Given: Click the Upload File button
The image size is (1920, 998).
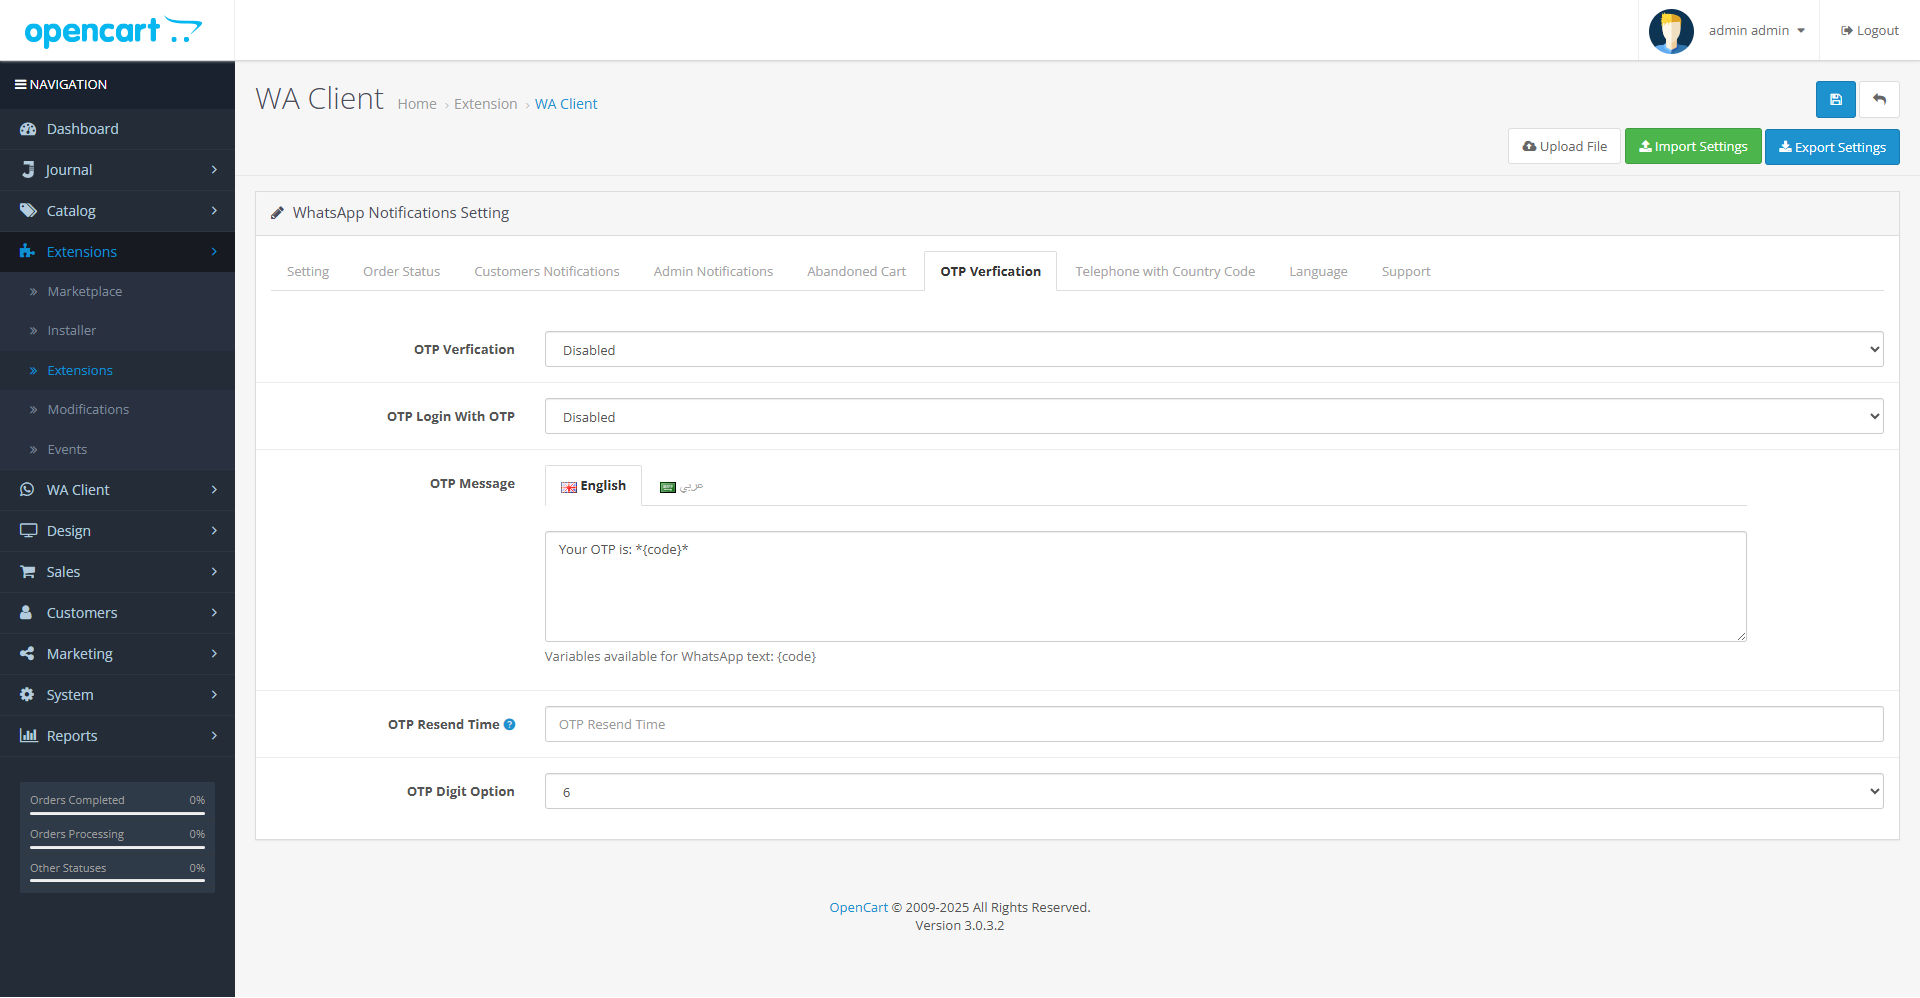Looking at the screenshot, I should click(x=1564, y=147).
